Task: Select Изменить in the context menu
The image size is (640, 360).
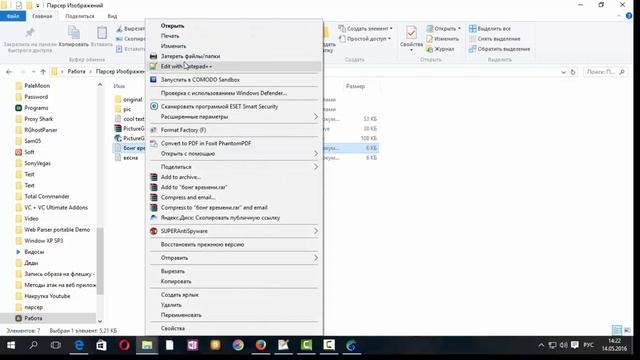Action: pyautogui.click(x=234, y=46)
